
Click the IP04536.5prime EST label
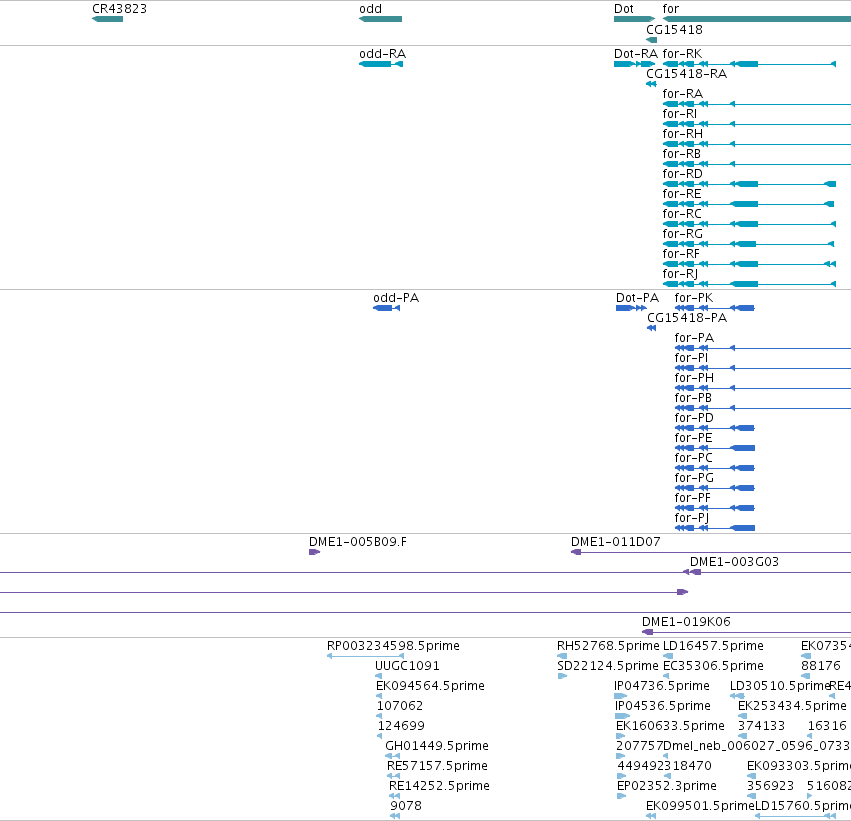tap(663, 706)
